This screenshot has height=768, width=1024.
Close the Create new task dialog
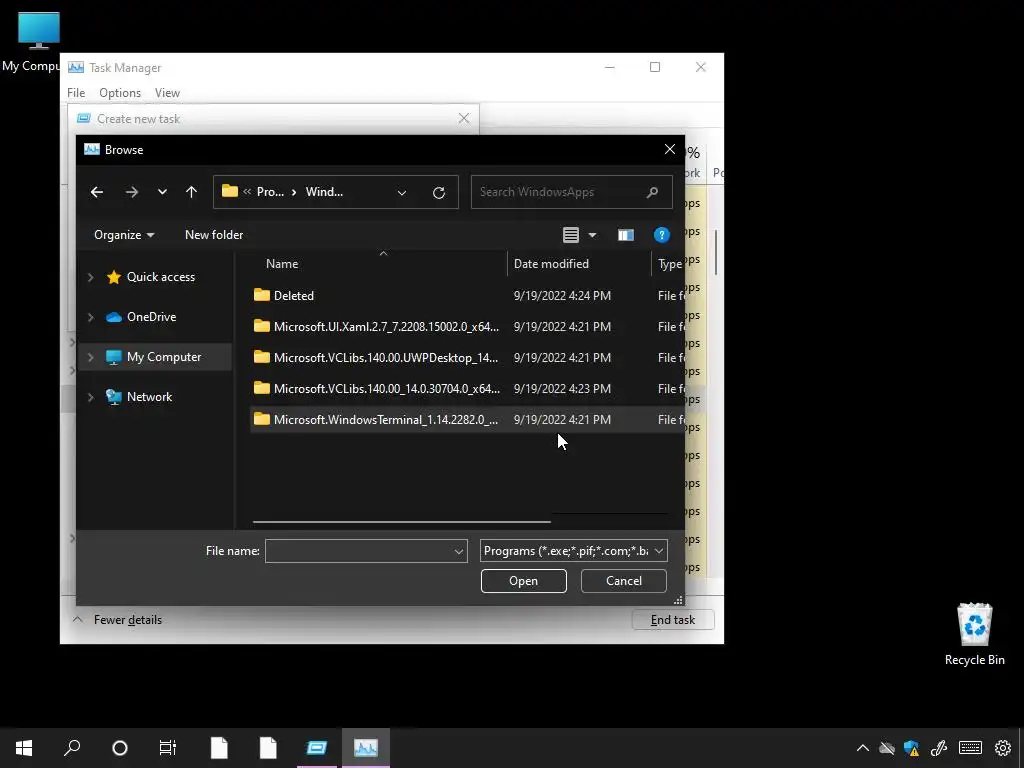click(464, 119)
